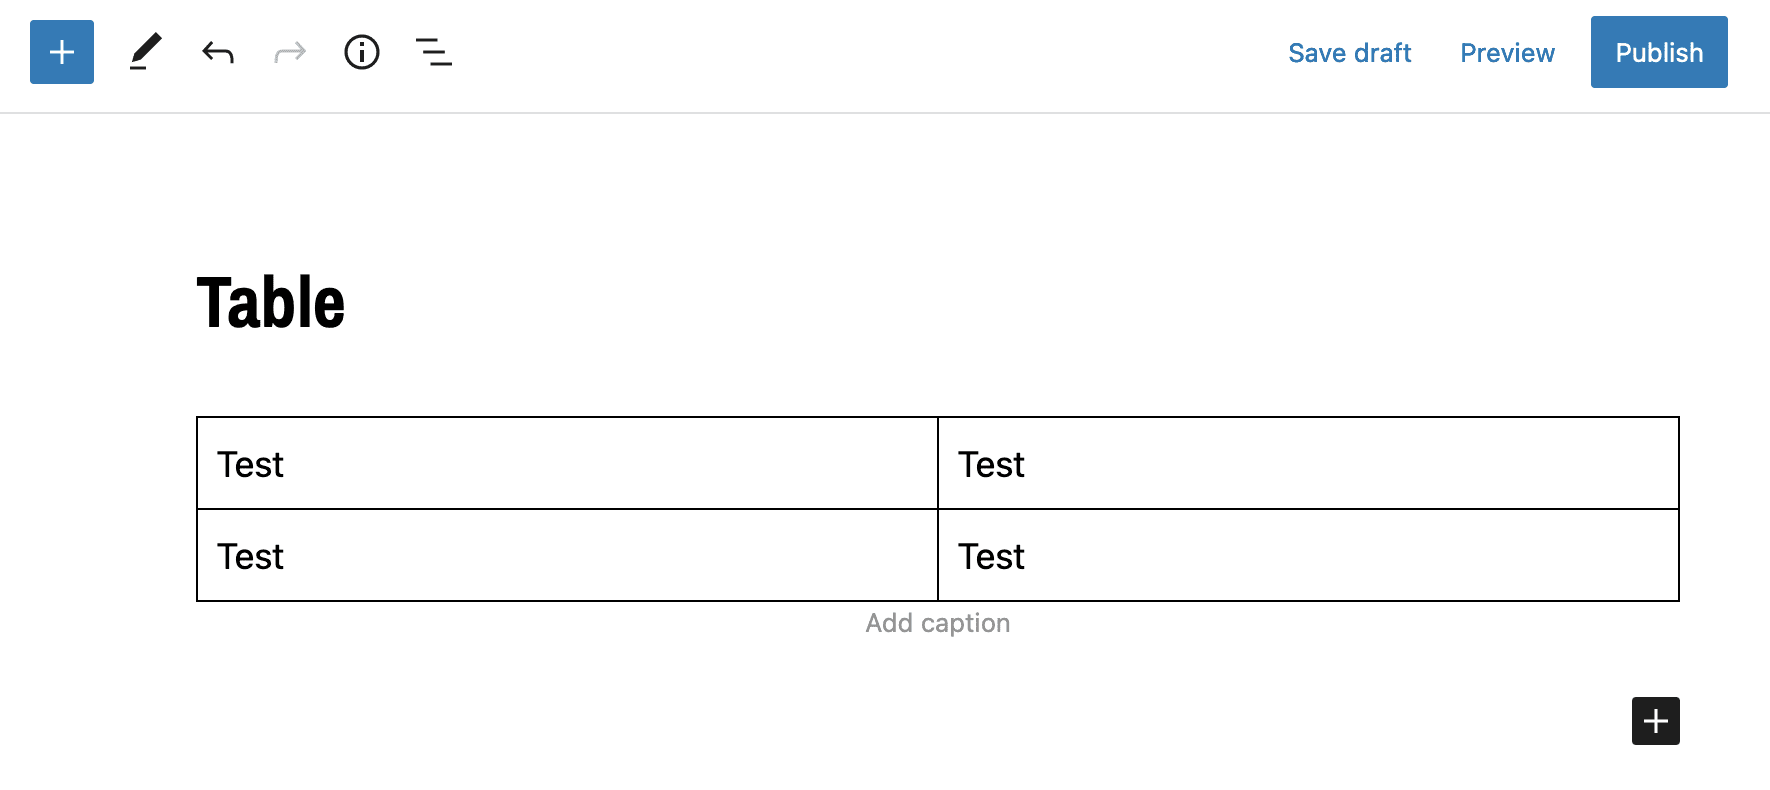Open document Details with the info icon
The width and height of the screenshot is (1770, 790).
(362, 52)
